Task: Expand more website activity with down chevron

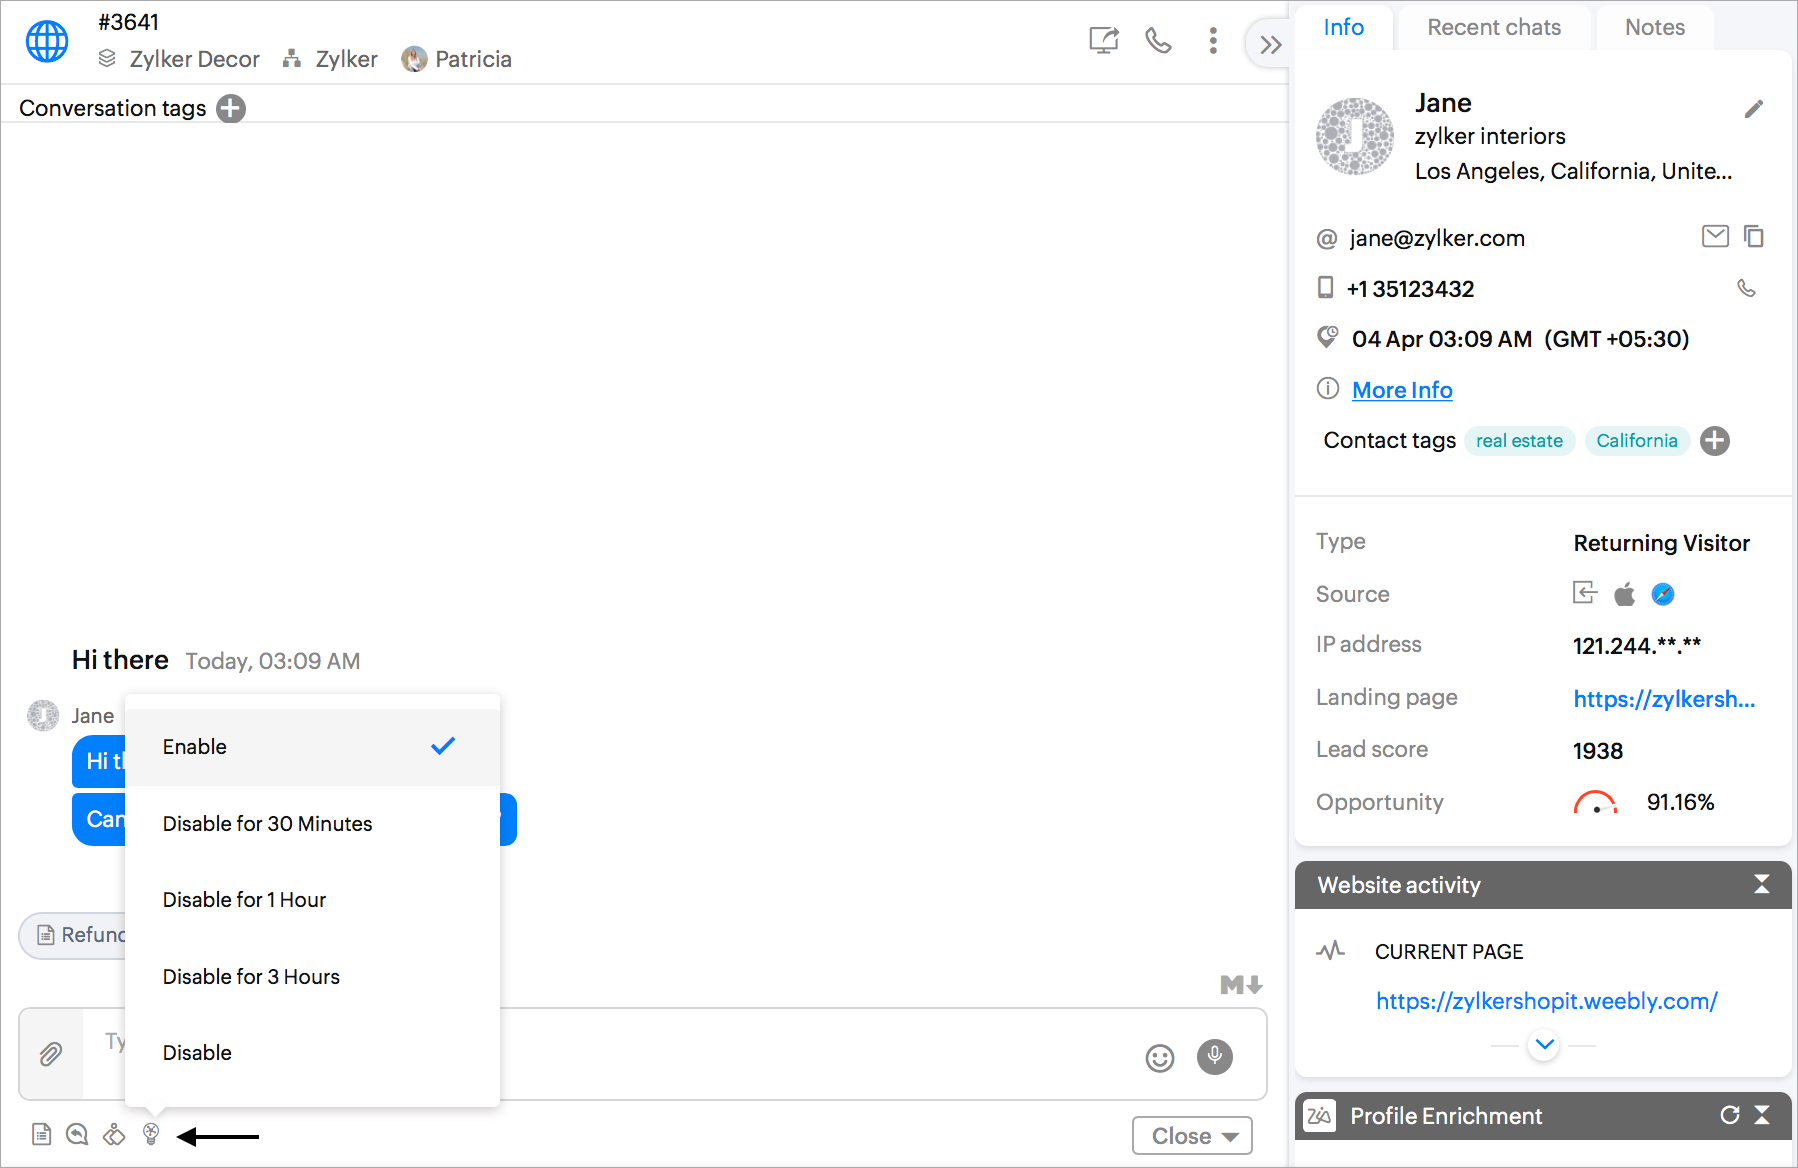Action: (1544, 1045)
